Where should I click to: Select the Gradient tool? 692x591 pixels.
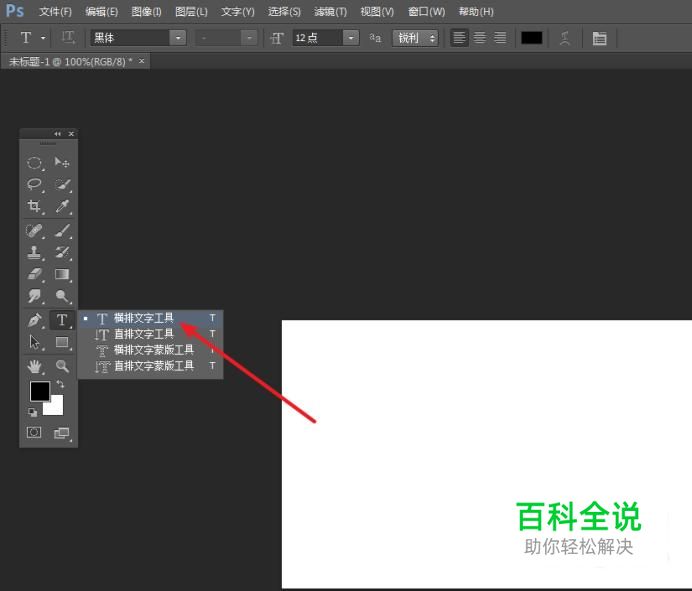62,274
